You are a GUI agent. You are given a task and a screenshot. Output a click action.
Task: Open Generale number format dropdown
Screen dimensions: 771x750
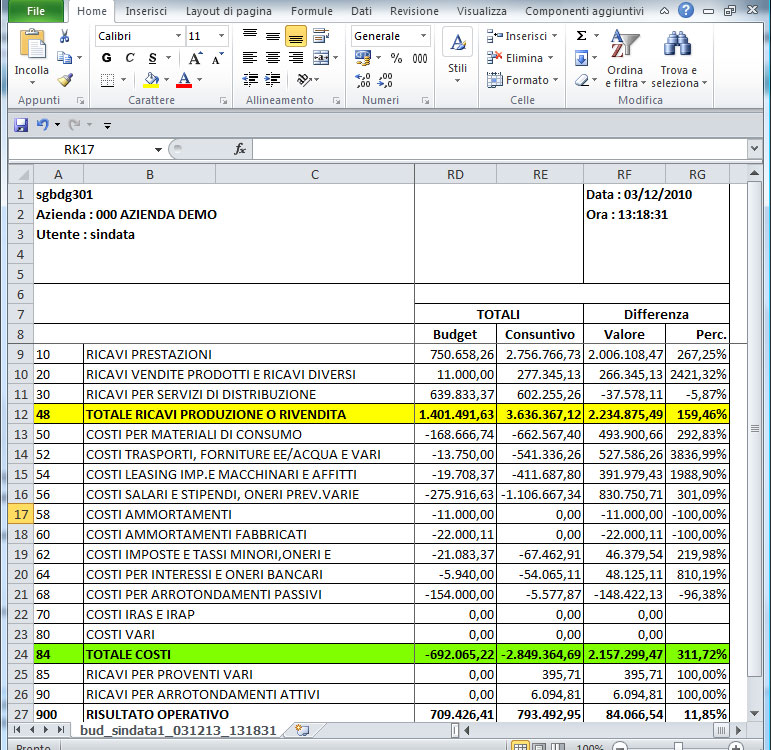(423, 36)
